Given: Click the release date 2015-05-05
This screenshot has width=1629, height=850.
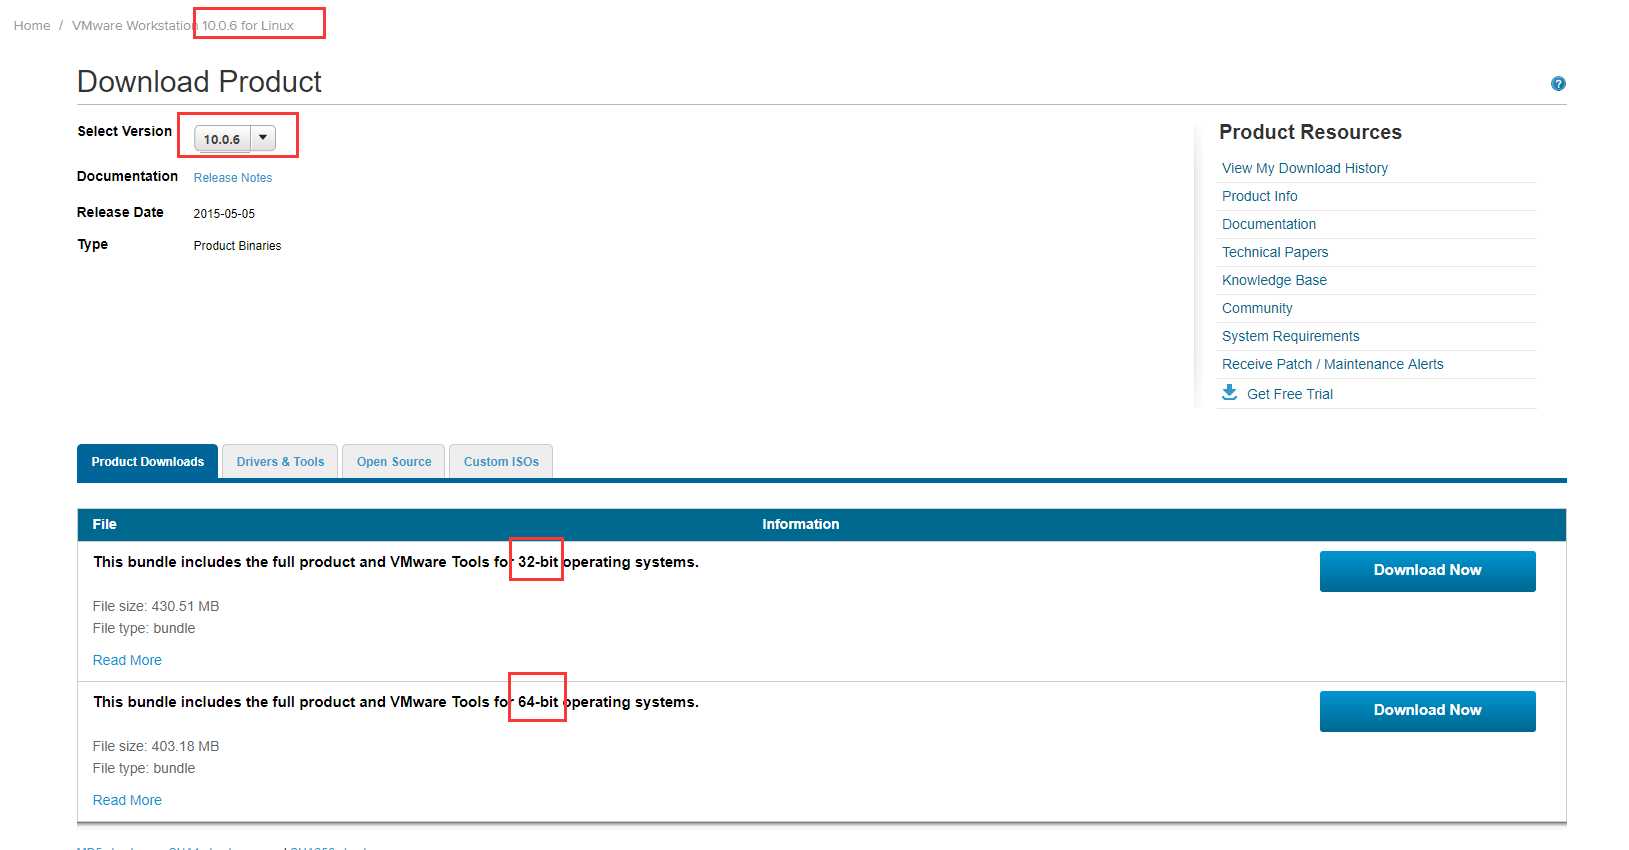Looking at the screenshot, I should (224, 214).
